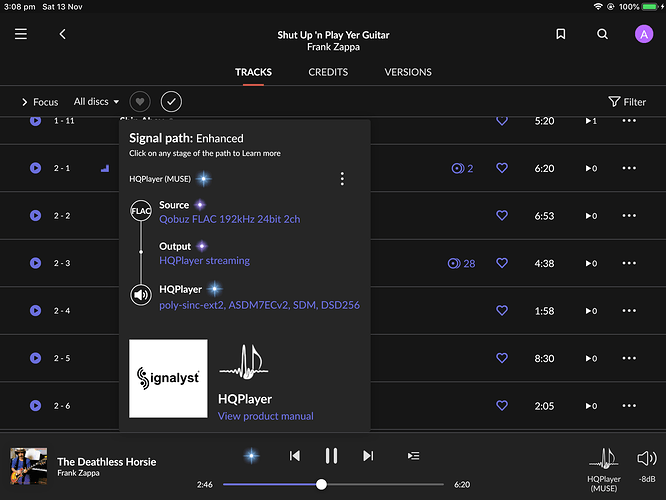Image resolution: width=666 pixels, height=500 pixels.
Task: Open the hamburger navigation menu
Action: coord(21,34)
